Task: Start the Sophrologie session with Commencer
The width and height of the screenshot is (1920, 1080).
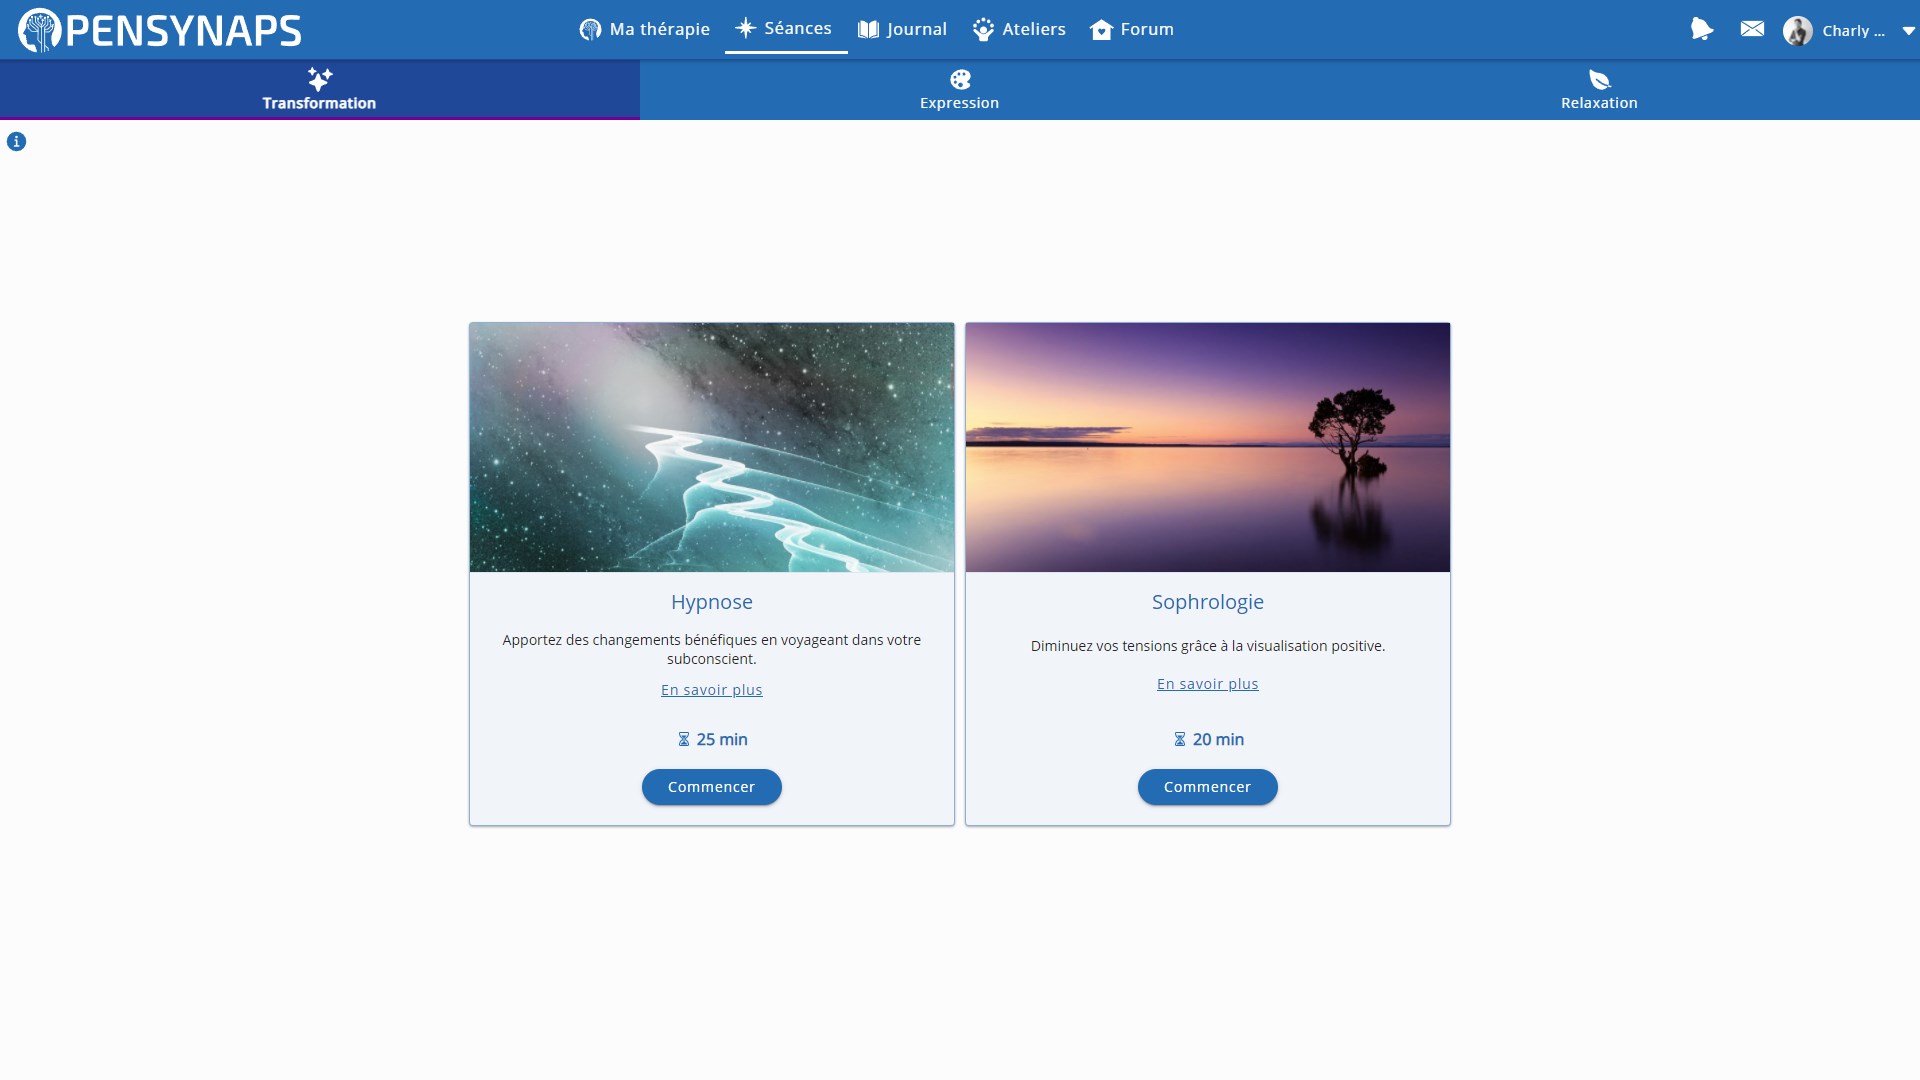Action: [x=1207, y=787]
